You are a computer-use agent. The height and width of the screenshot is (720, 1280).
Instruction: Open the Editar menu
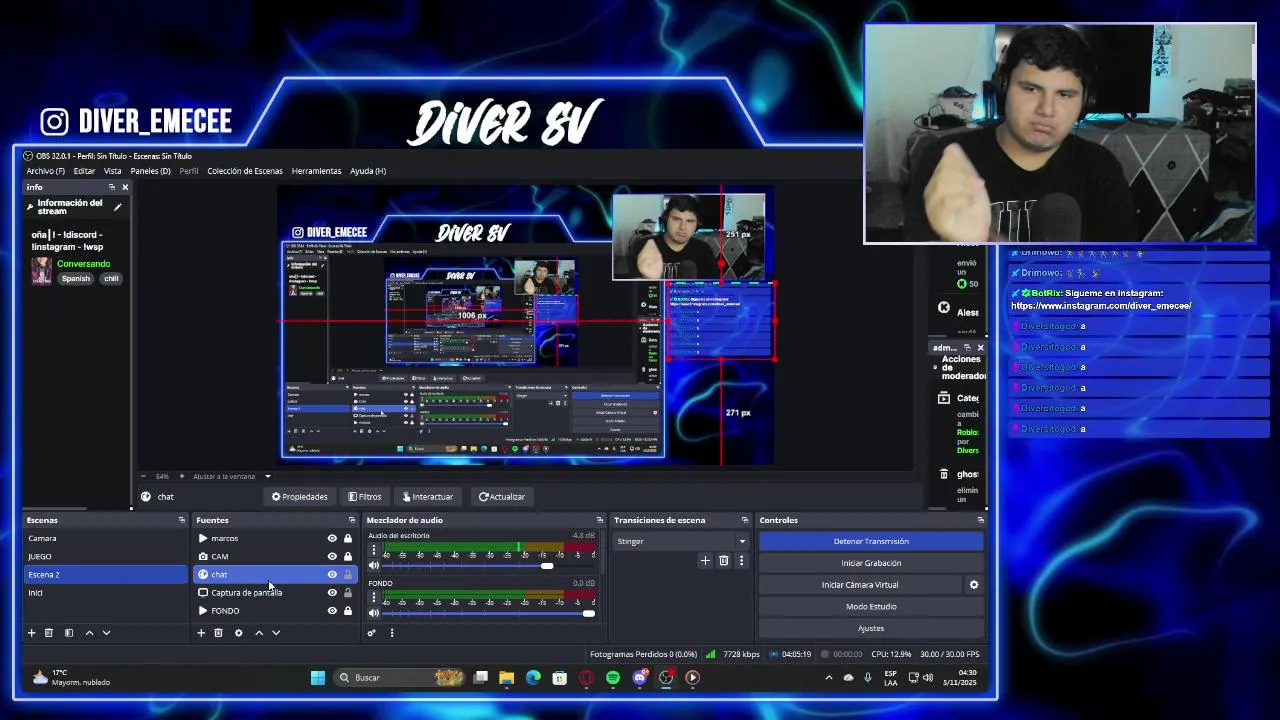(x=84, y=171)
